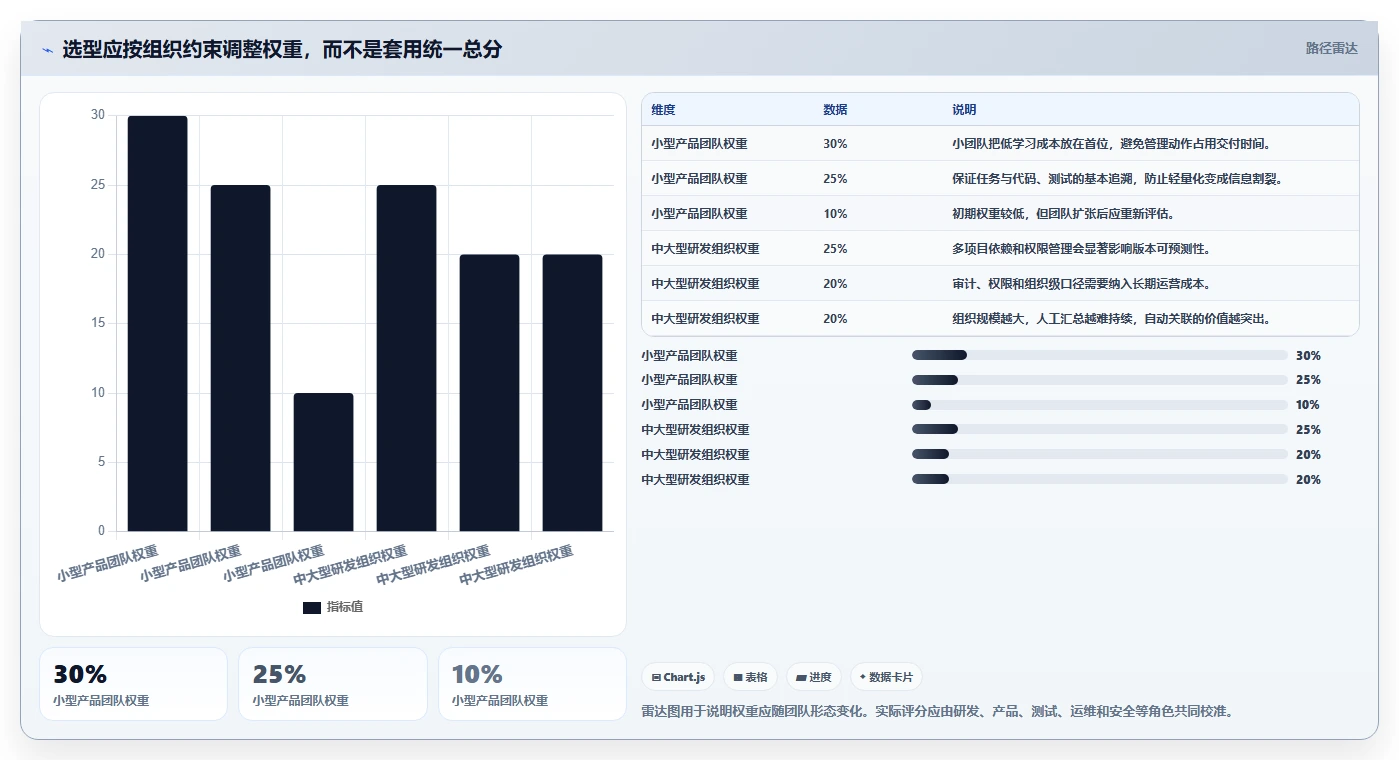
Task: Click the 数据卡片 tag
Action: [886, 677]
